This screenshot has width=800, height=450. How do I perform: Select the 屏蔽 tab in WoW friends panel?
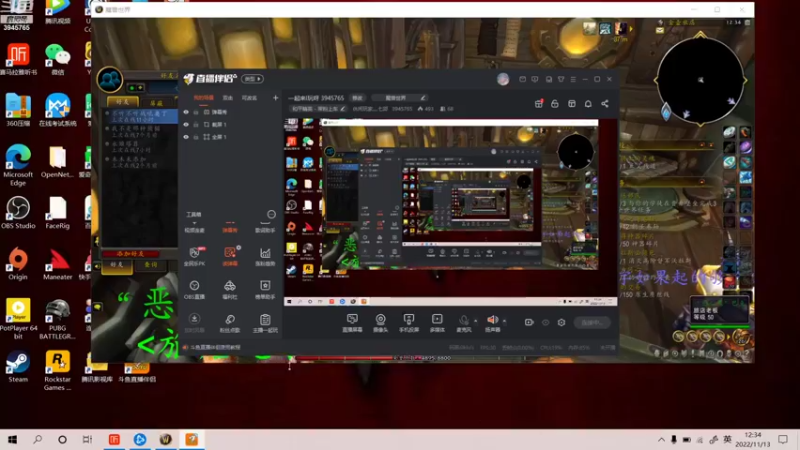click(156, 103)
